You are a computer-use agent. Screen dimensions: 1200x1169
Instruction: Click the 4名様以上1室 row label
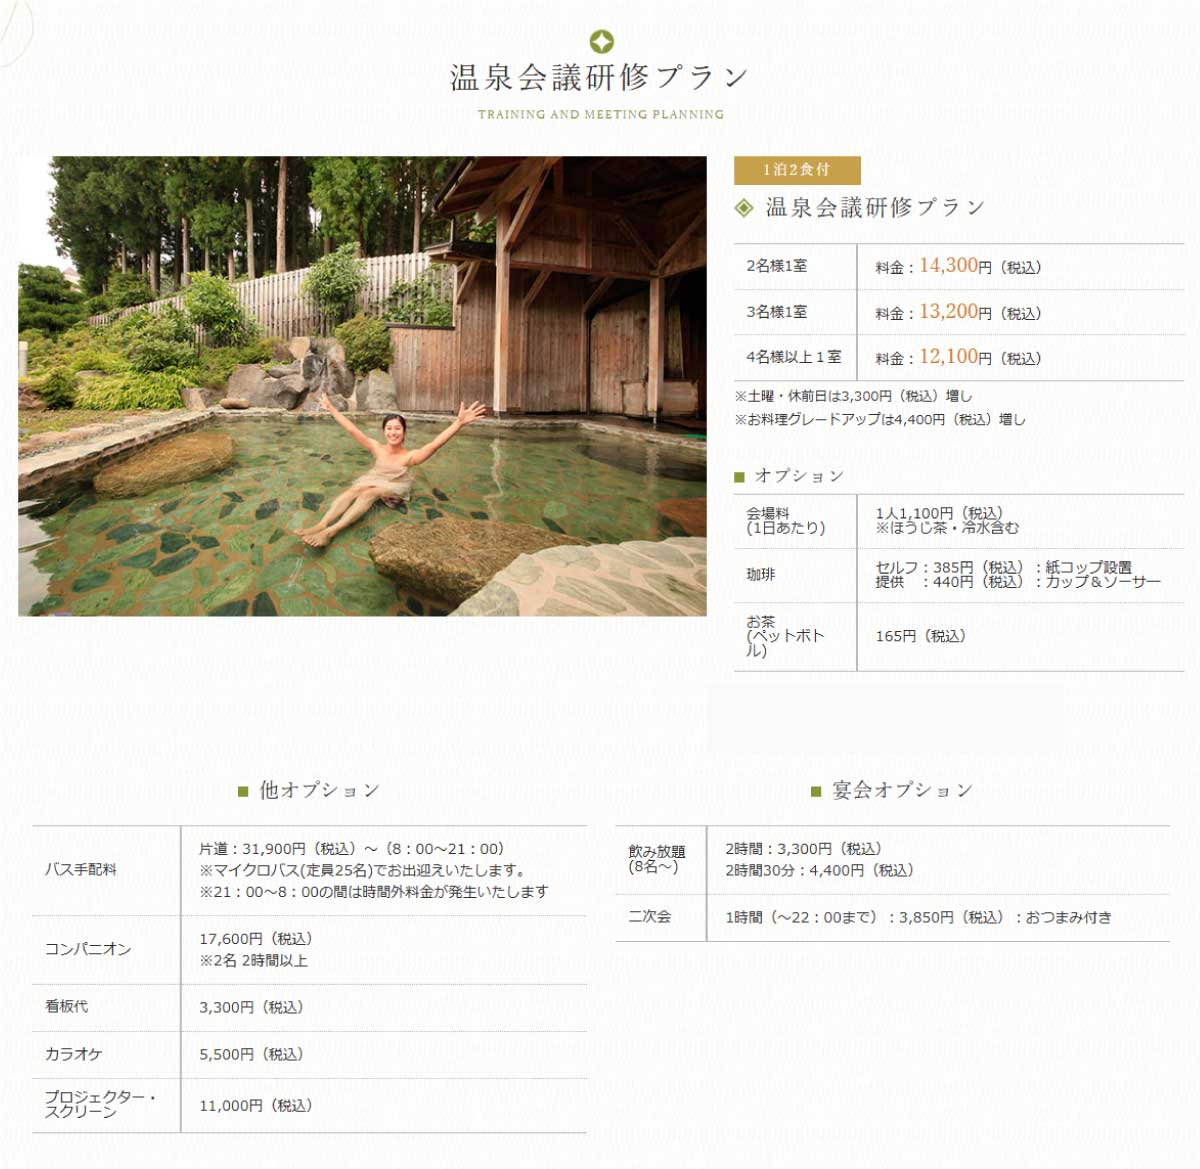(x=794, y=357)
